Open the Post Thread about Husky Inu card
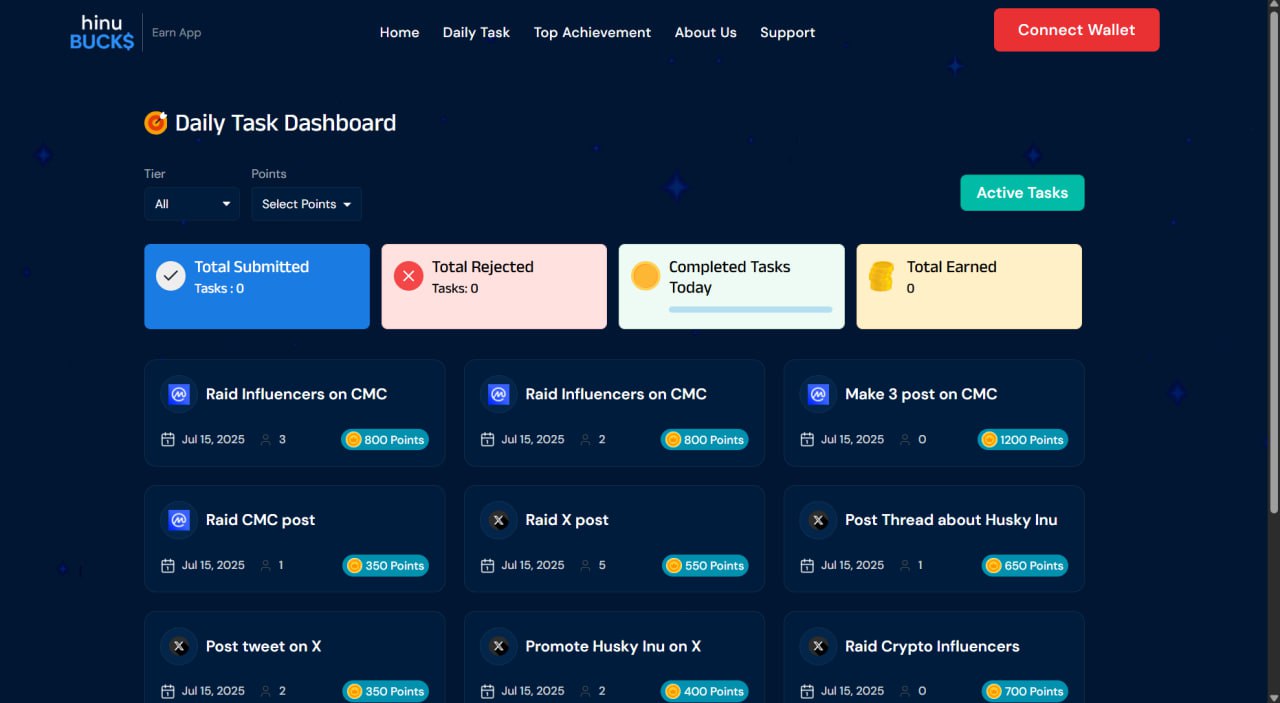 pyautogui.click(x=934, y=538)
